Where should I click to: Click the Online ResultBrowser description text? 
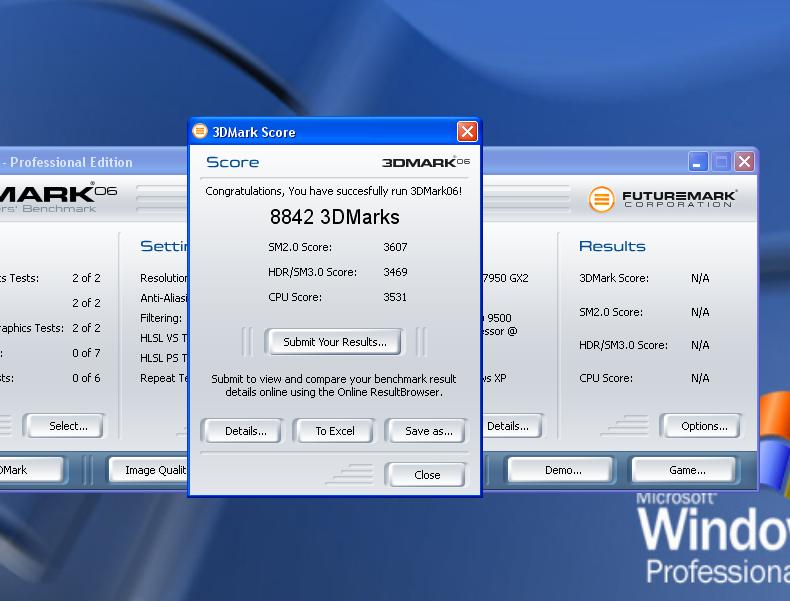(x=334, y=385)
